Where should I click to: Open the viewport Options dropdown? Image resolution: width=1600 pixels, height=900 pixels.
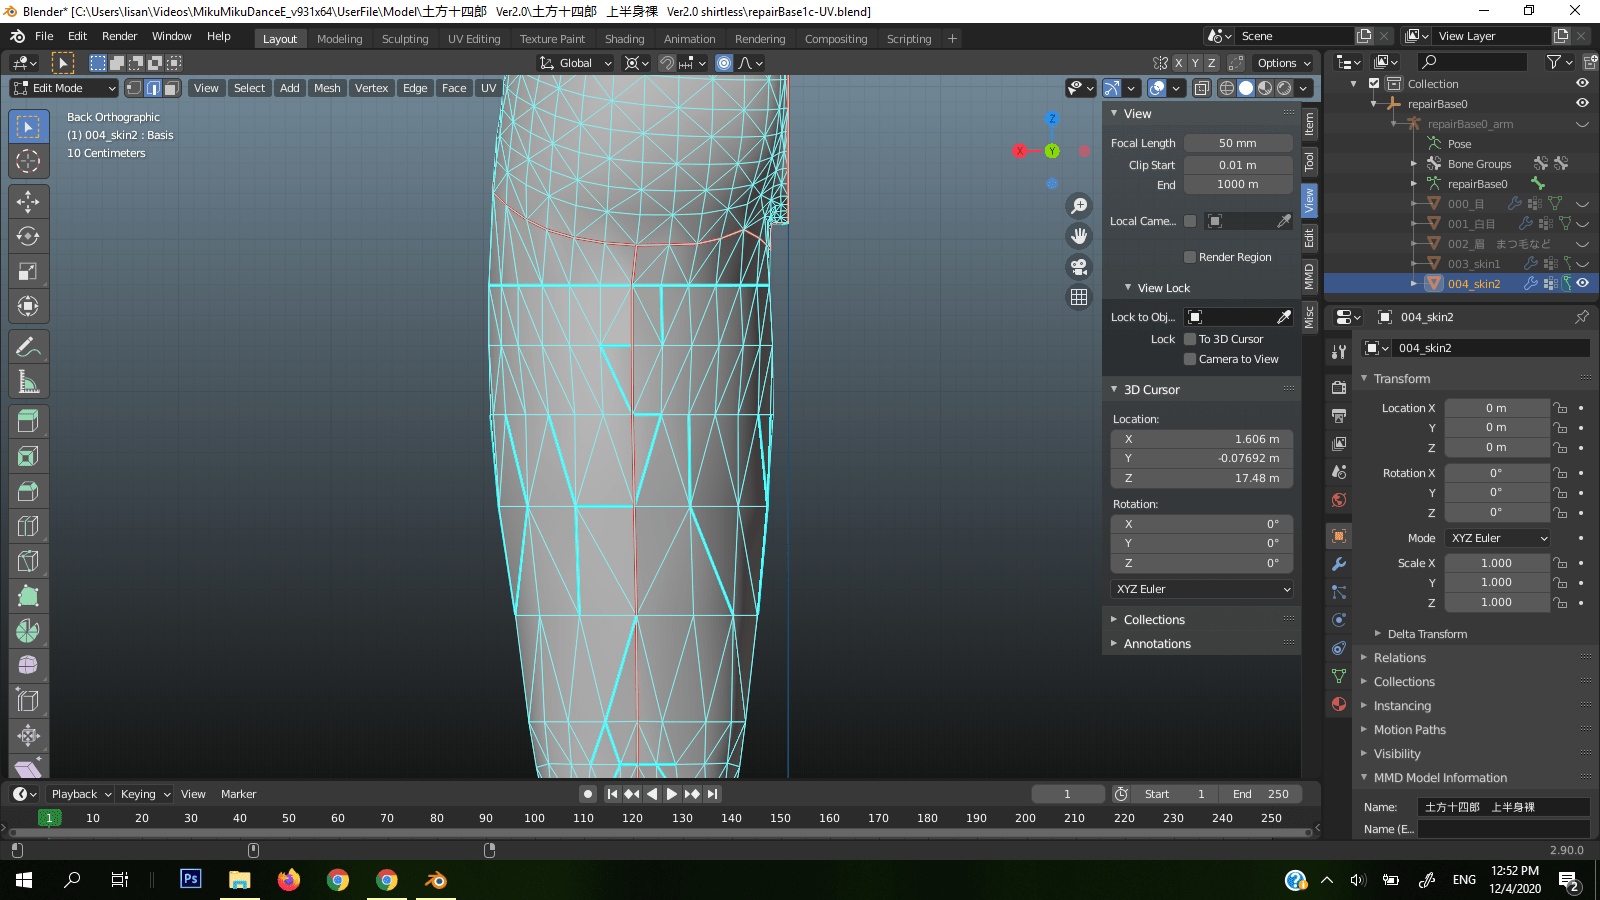click(1284, 63)
